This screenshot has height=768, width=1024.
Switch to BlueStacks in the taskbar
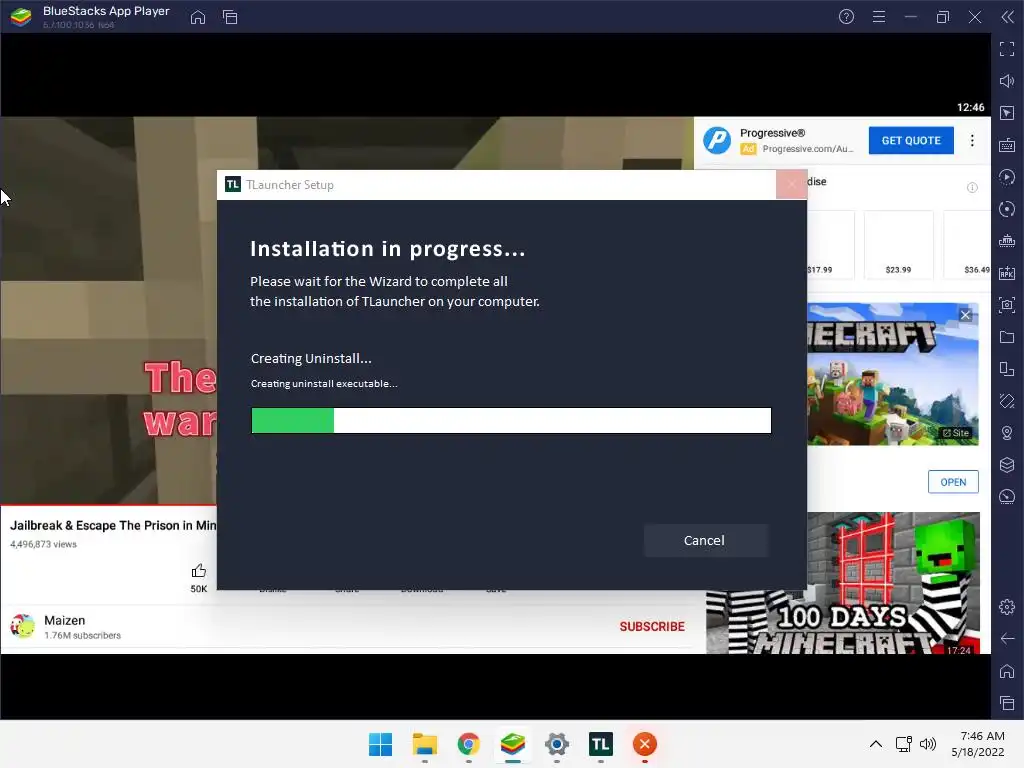pos(513,744)
